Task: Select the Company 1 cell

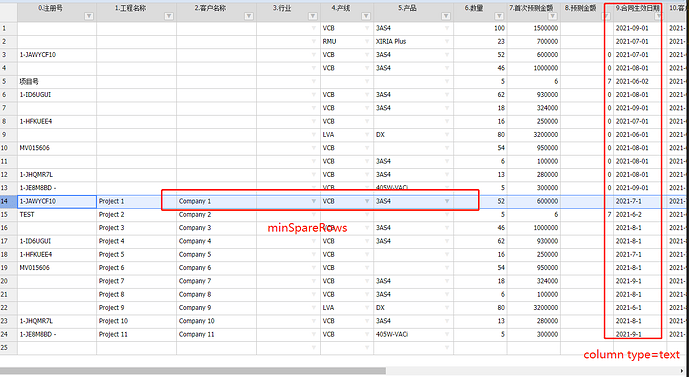Action: [217, 201]
